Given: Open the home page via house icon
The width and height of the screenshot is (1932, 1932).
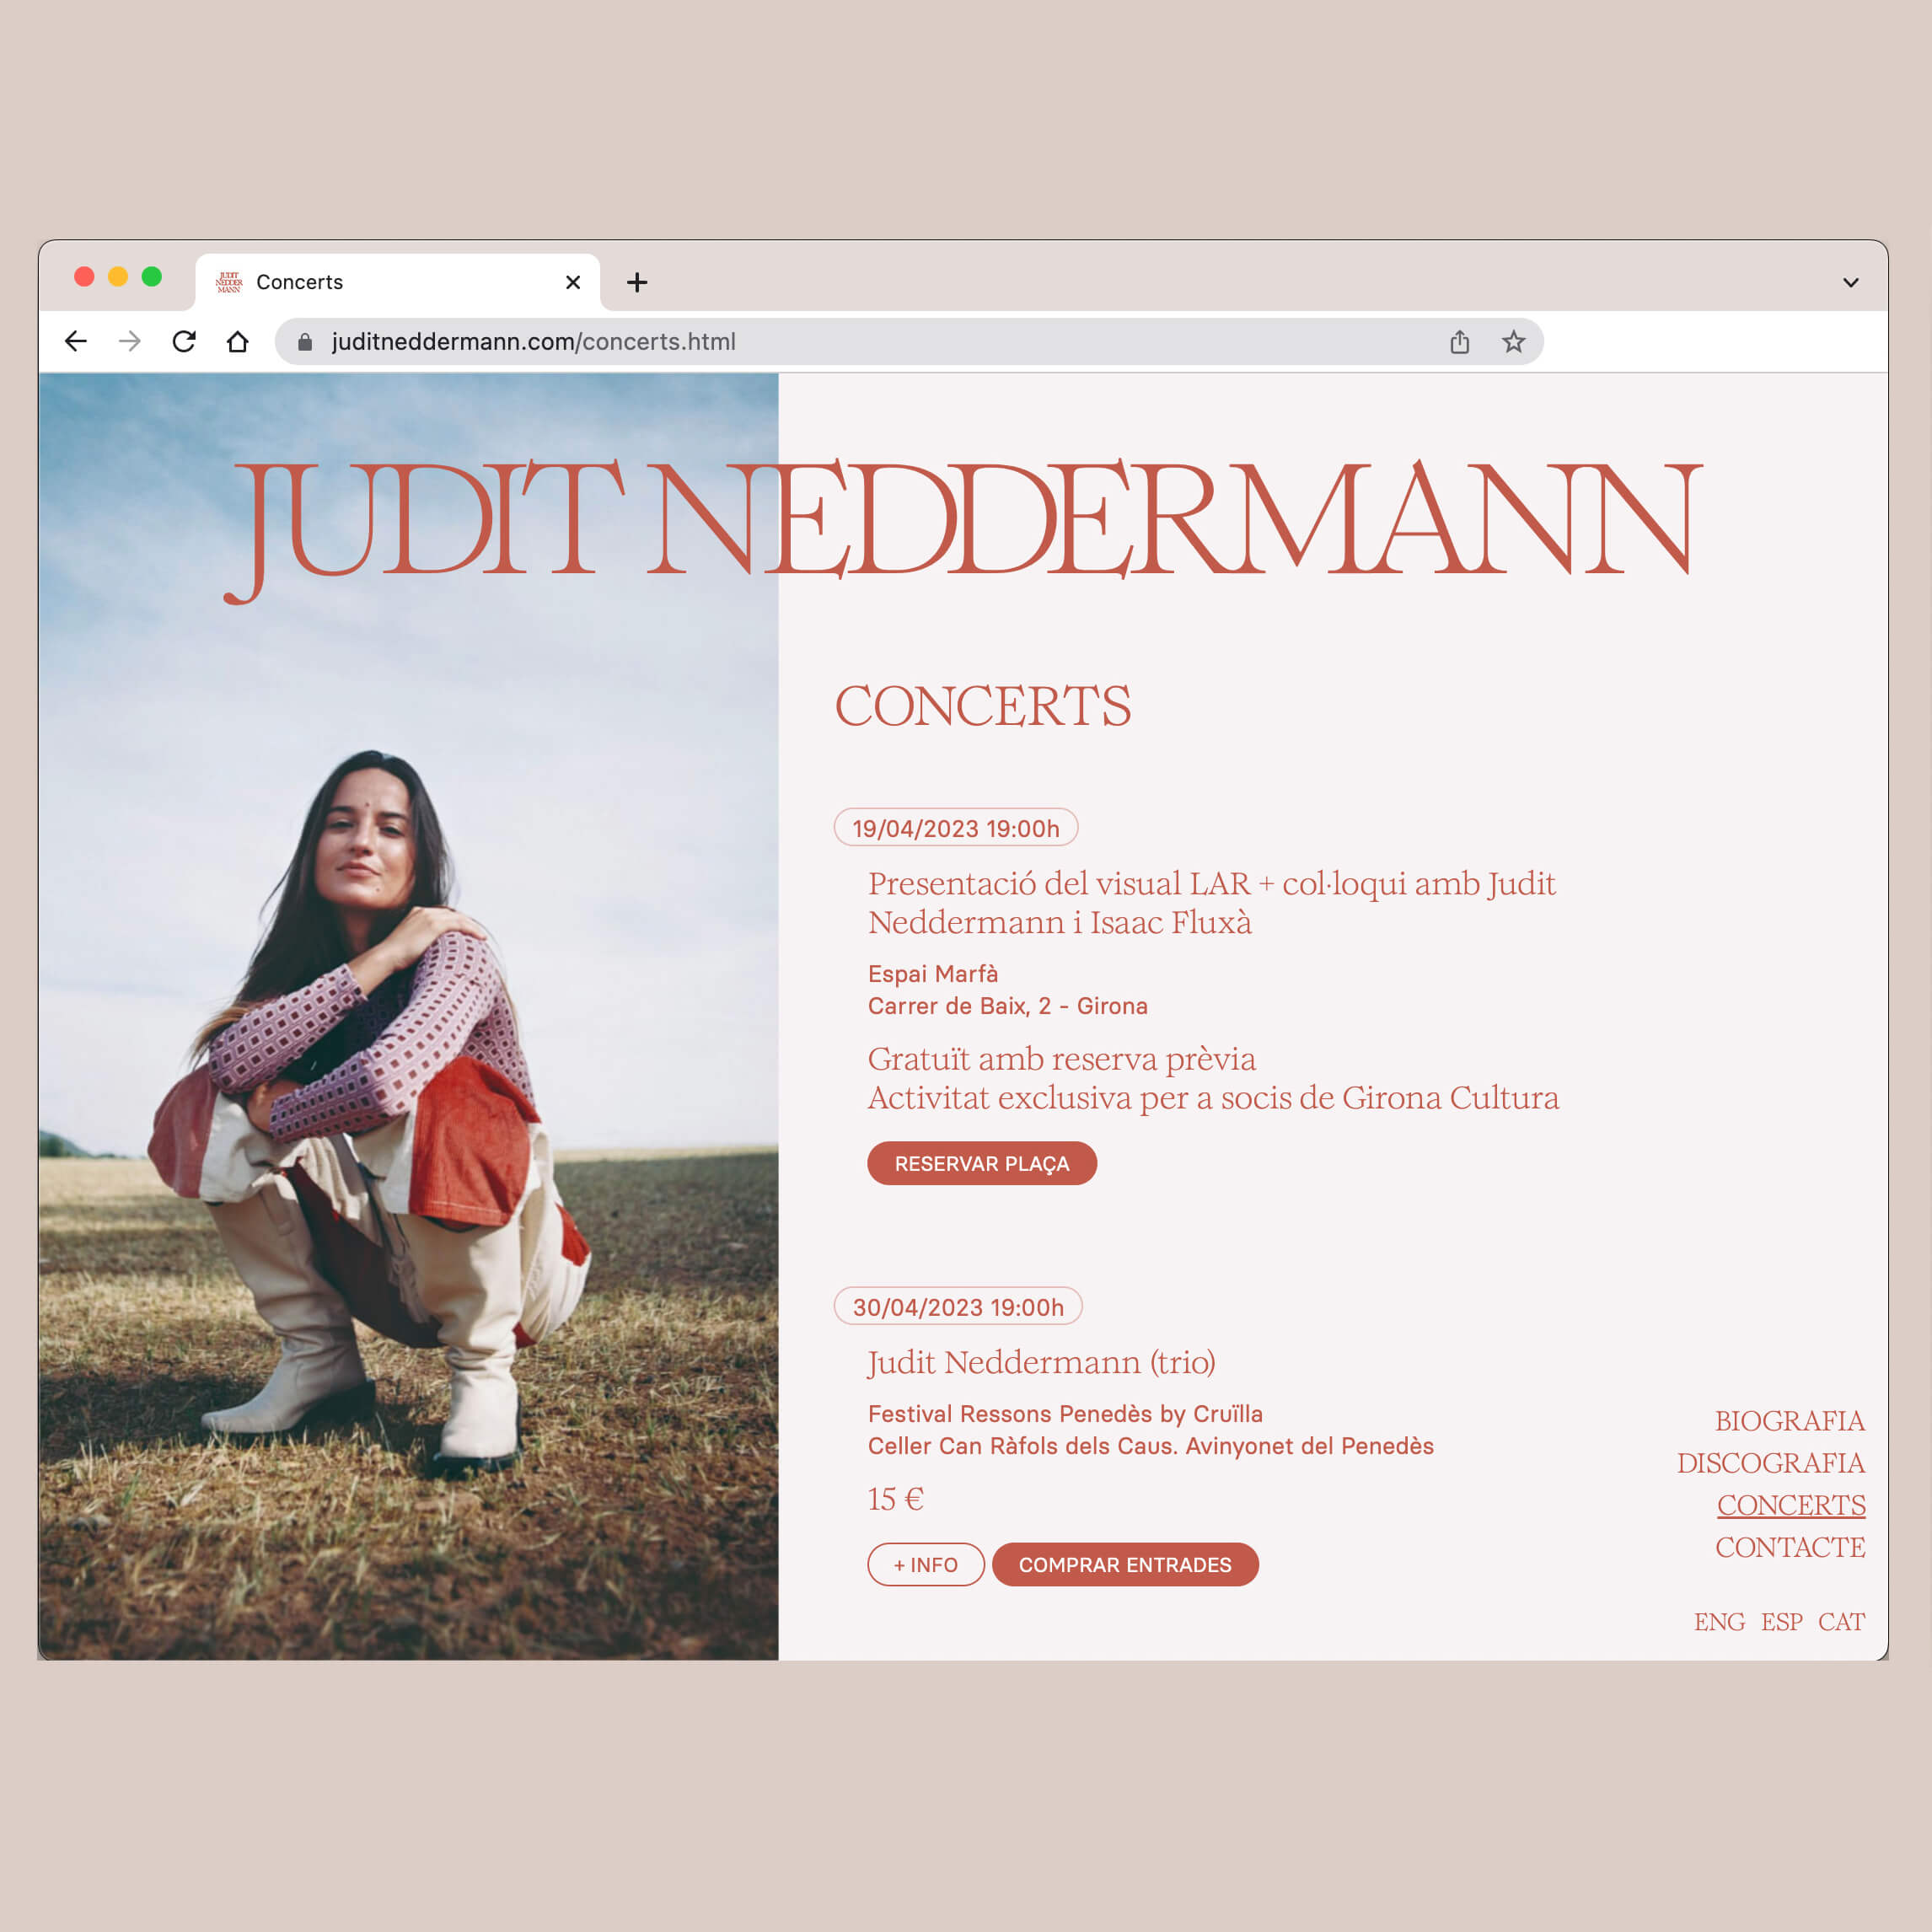Looking at the screenshot, I should coord(237,342).
